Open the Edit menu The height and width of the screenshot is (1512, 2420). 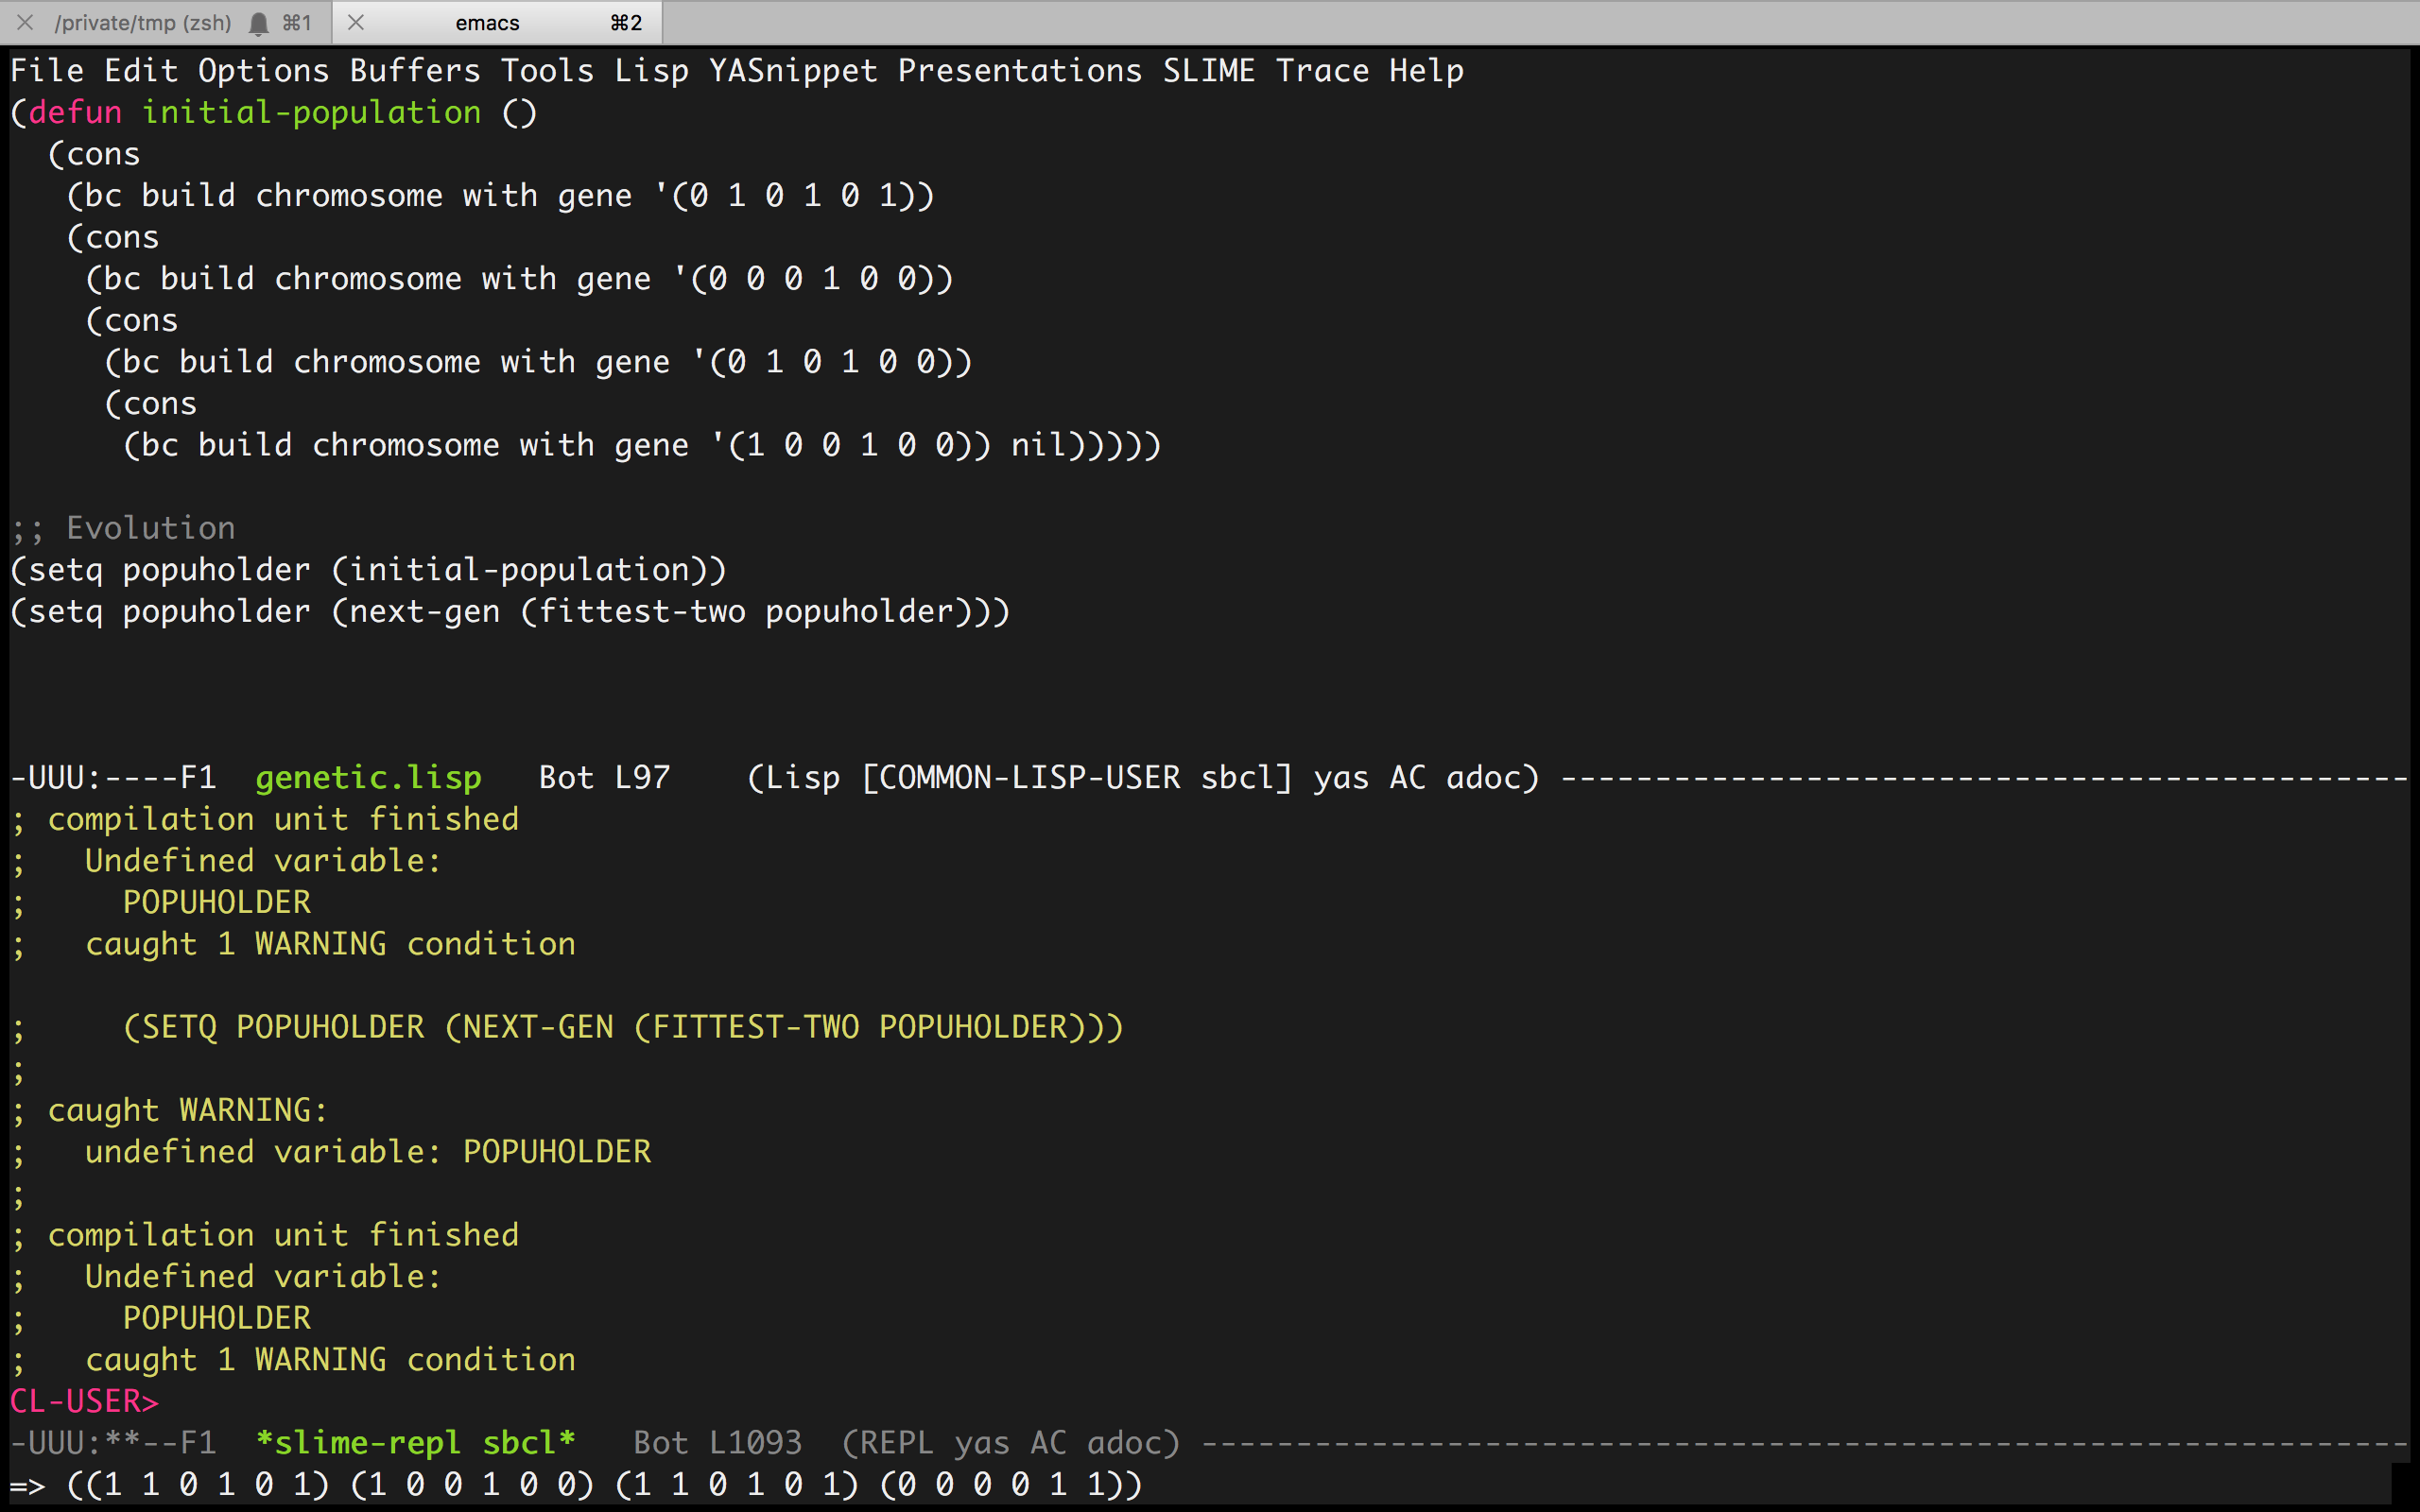[x=141, y=71]
